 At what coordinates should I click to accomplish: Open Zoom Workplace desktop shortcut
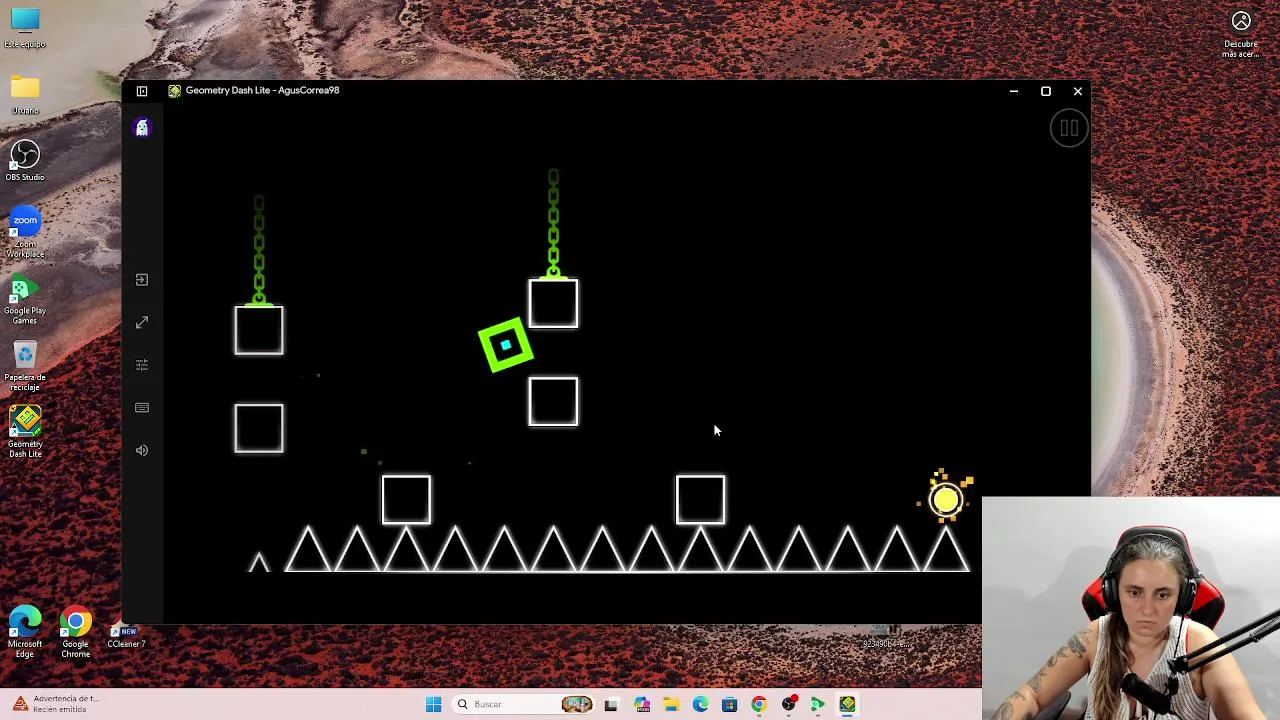(25, 232)
